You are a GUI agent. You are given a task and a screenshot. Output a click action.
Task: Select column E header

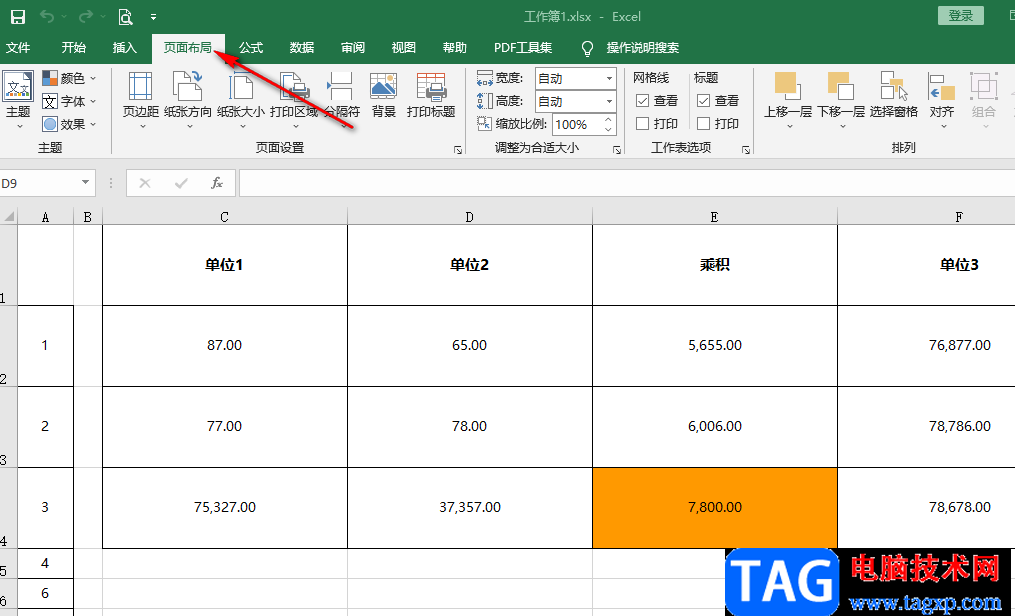tap(715, 217)
